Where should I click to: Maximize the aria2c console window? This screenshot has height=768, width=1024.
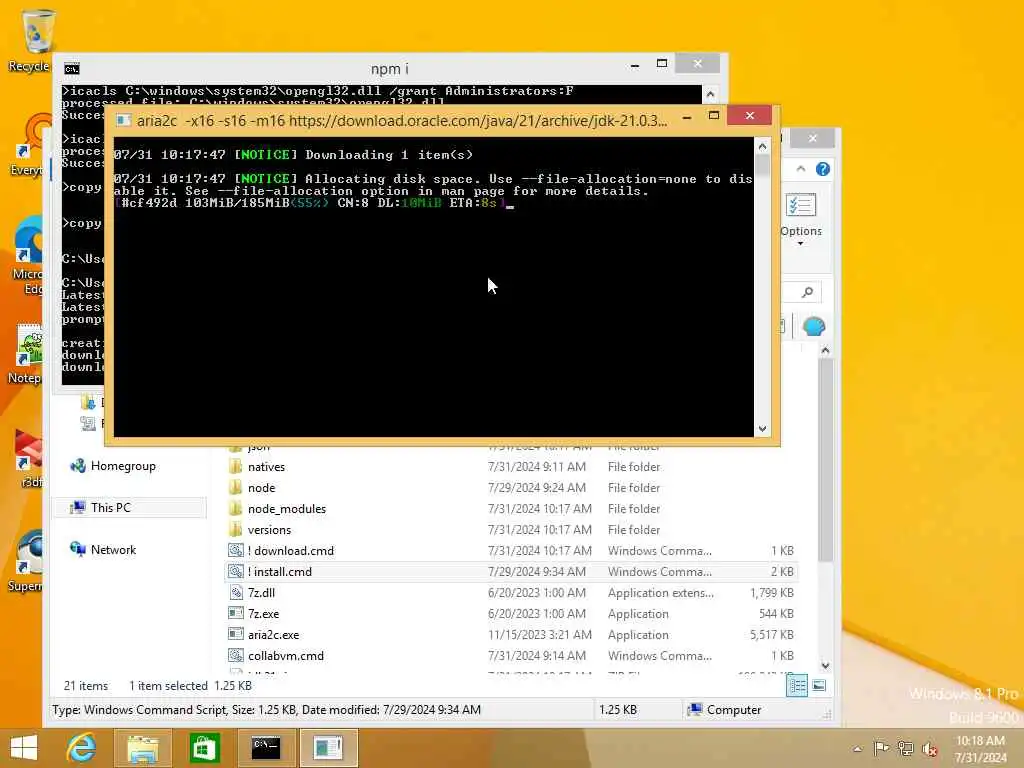(x=714, y=116)
